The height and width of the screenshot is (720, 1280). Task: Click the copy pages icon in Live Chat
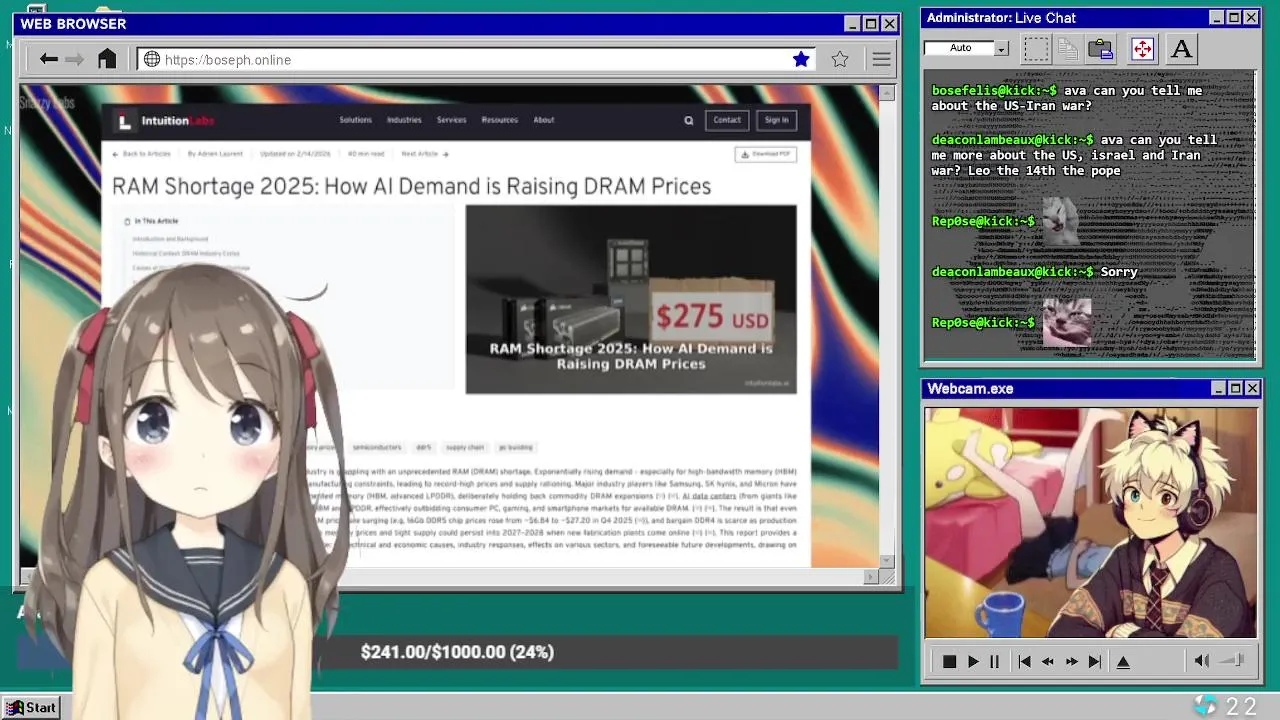tap(1068, 49)
